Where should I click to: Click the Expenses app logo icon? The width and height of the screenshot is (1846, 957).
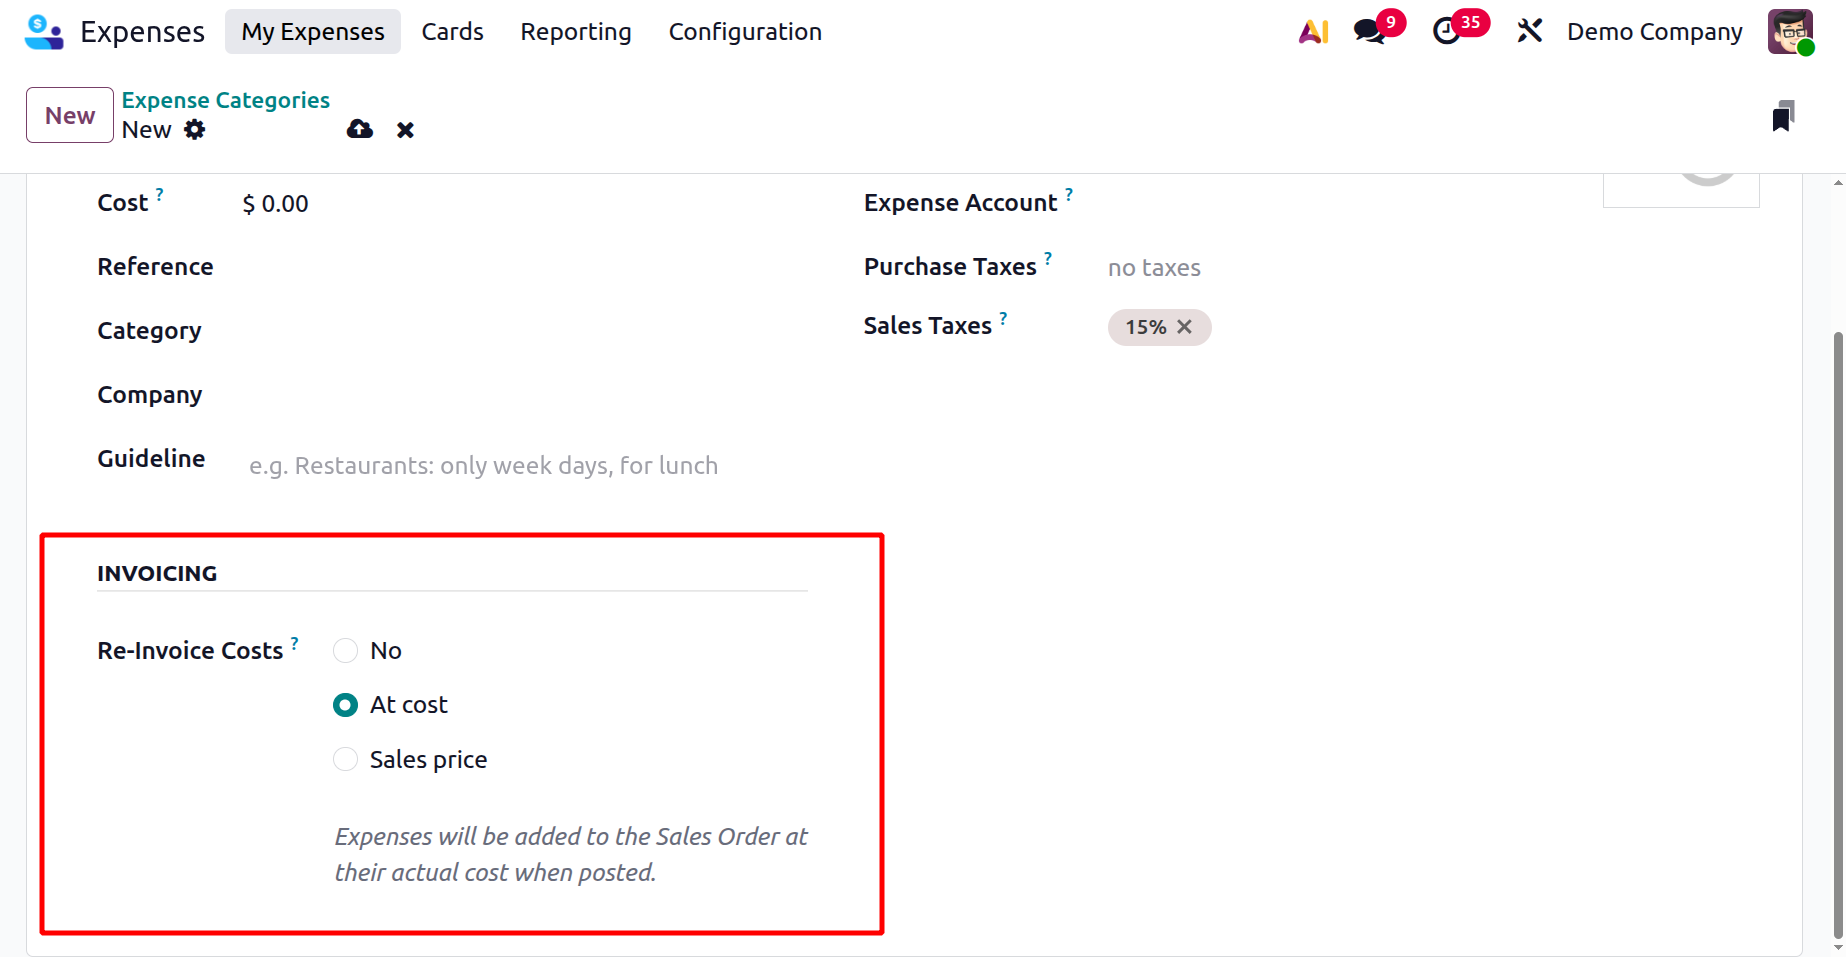[43, 32]
